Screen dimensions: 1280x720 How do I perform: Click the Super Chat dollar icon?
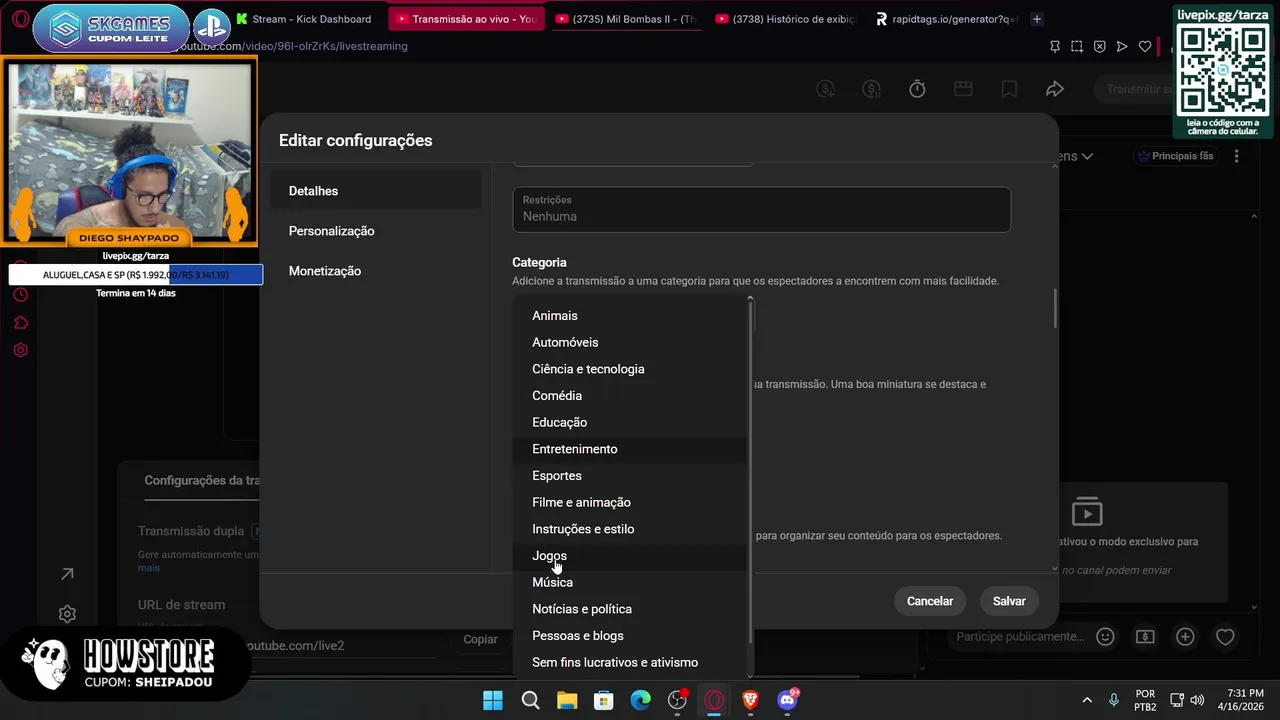[1145, 636]
